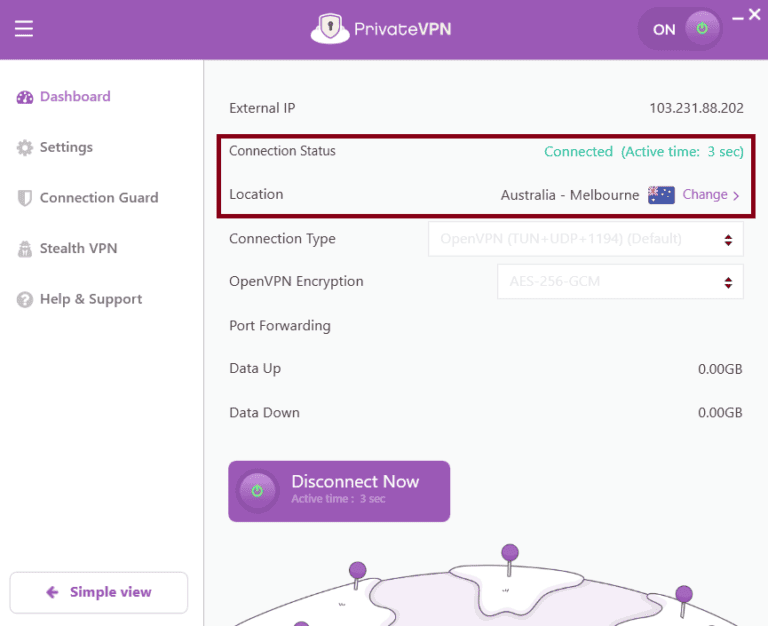The width and height of the screenshot is (768, 626).
Task: Click the Change chevron arrow
Action: click(x=736, y=196)
